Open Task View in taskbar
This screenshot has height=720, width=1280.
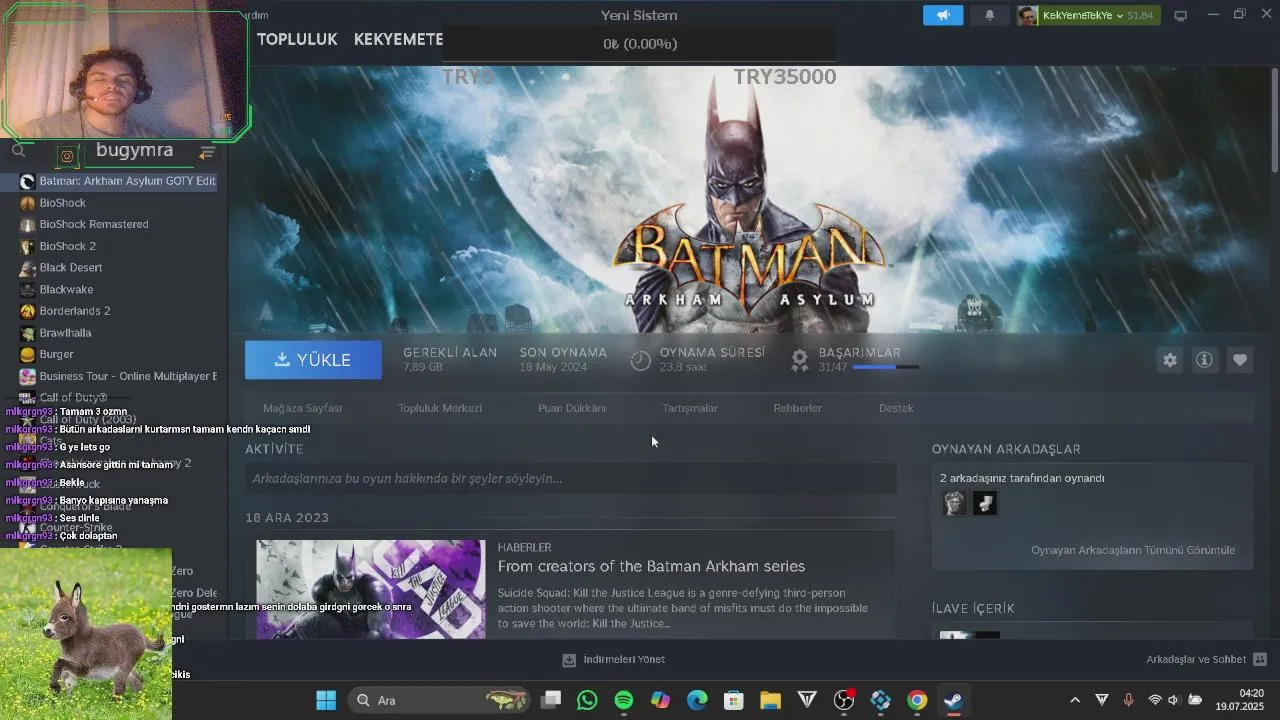click(x=551, y=700)
